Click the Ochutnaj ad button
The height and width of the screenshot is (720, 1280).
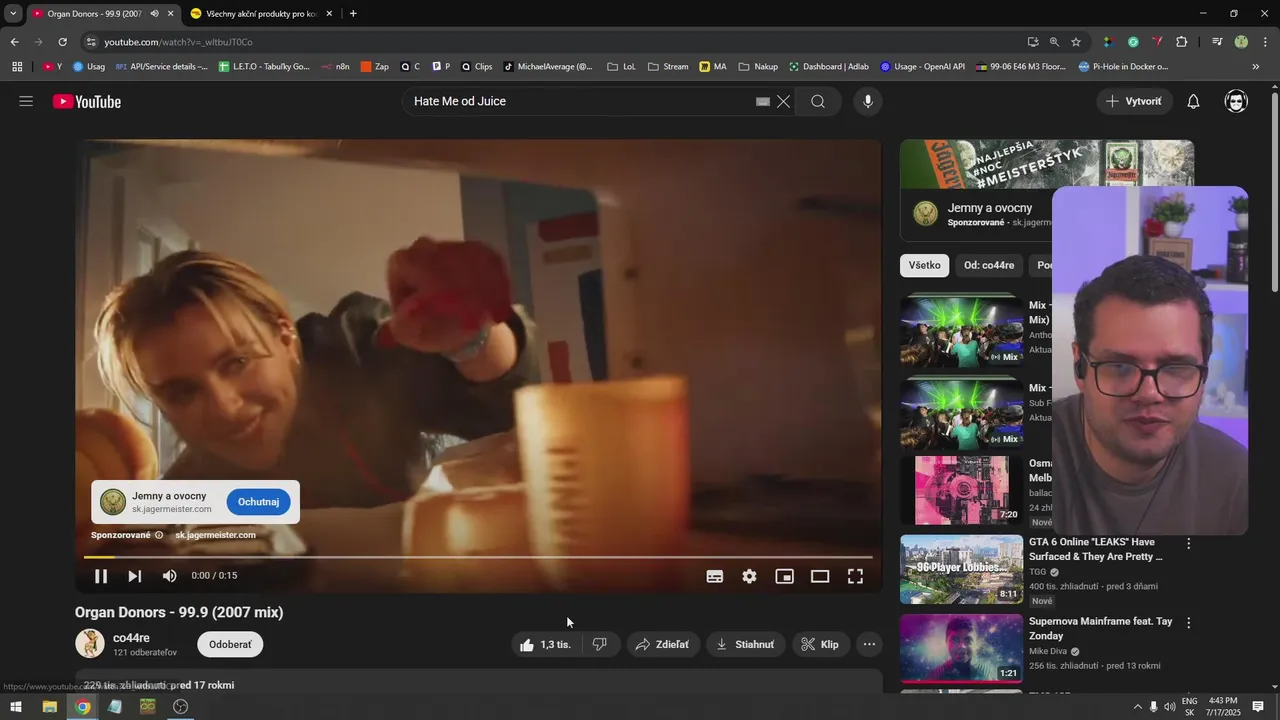(258, 502)
